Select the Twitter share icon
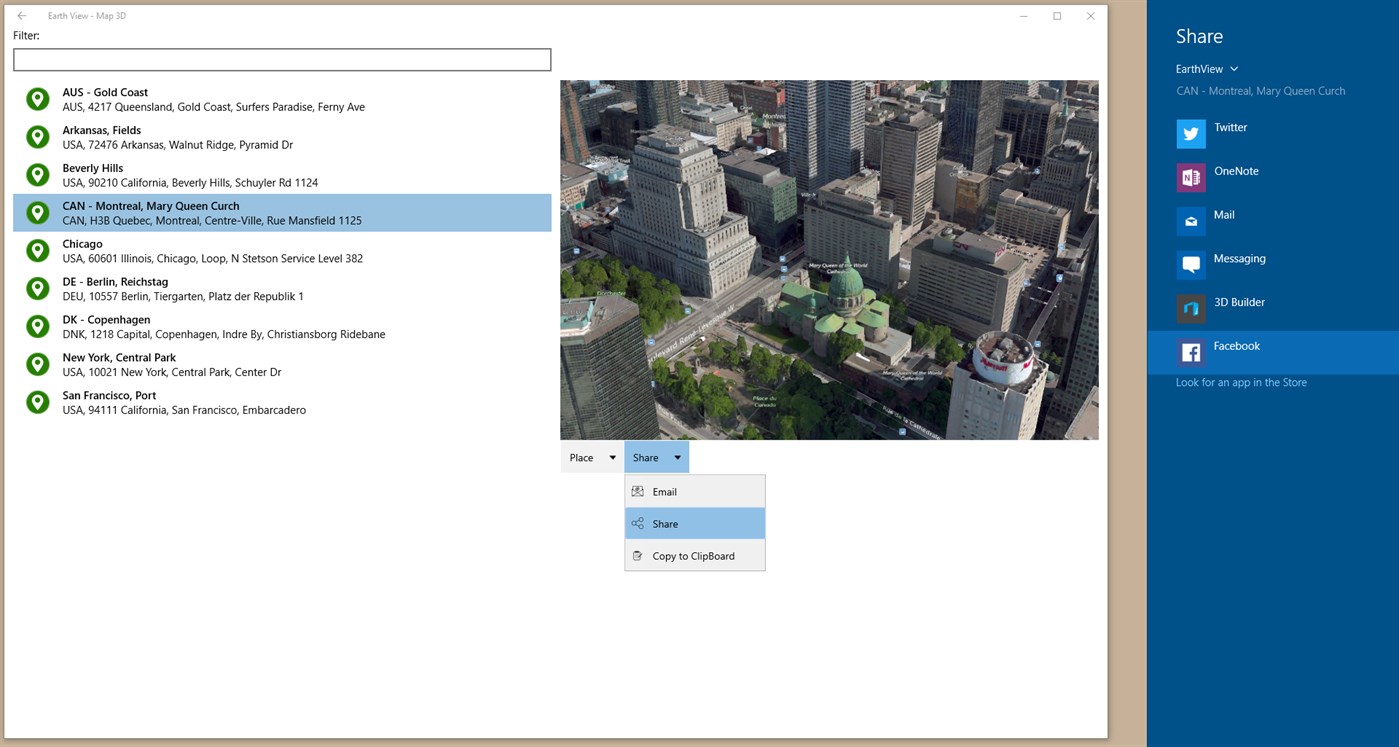1399x747 pixels. 1190,133
